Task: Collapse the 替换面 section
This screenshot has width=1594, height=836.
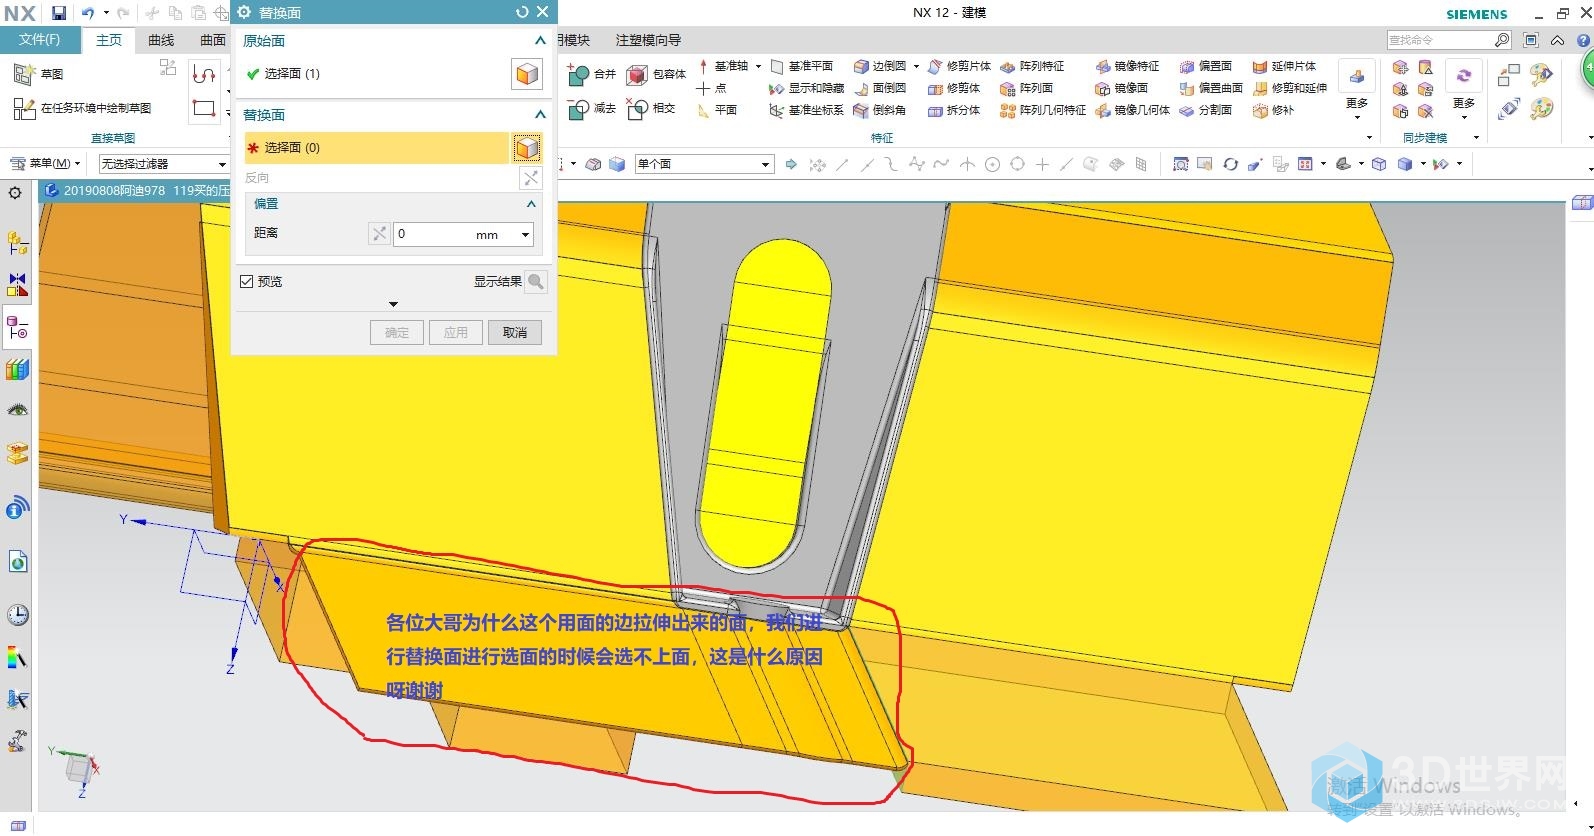Action: click(x=540, y=115)
